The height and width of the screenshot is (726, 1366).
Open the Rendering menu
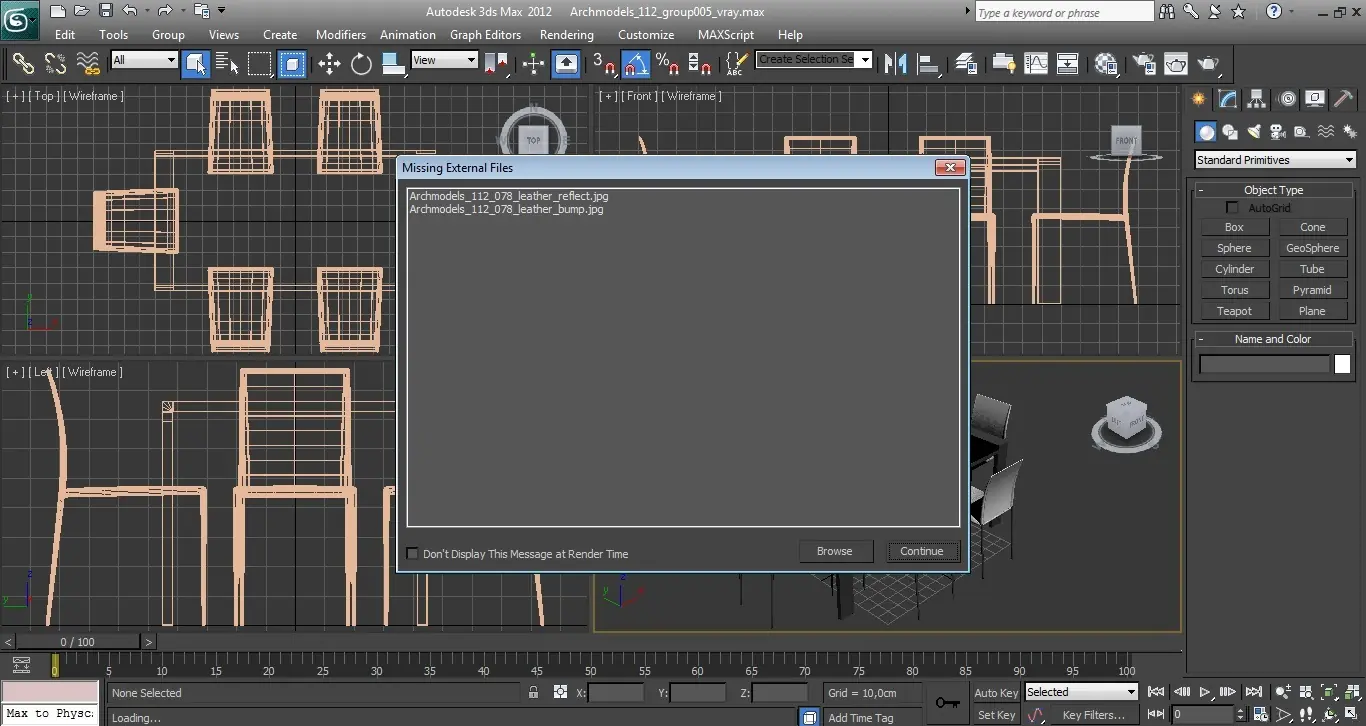(567, 35)
